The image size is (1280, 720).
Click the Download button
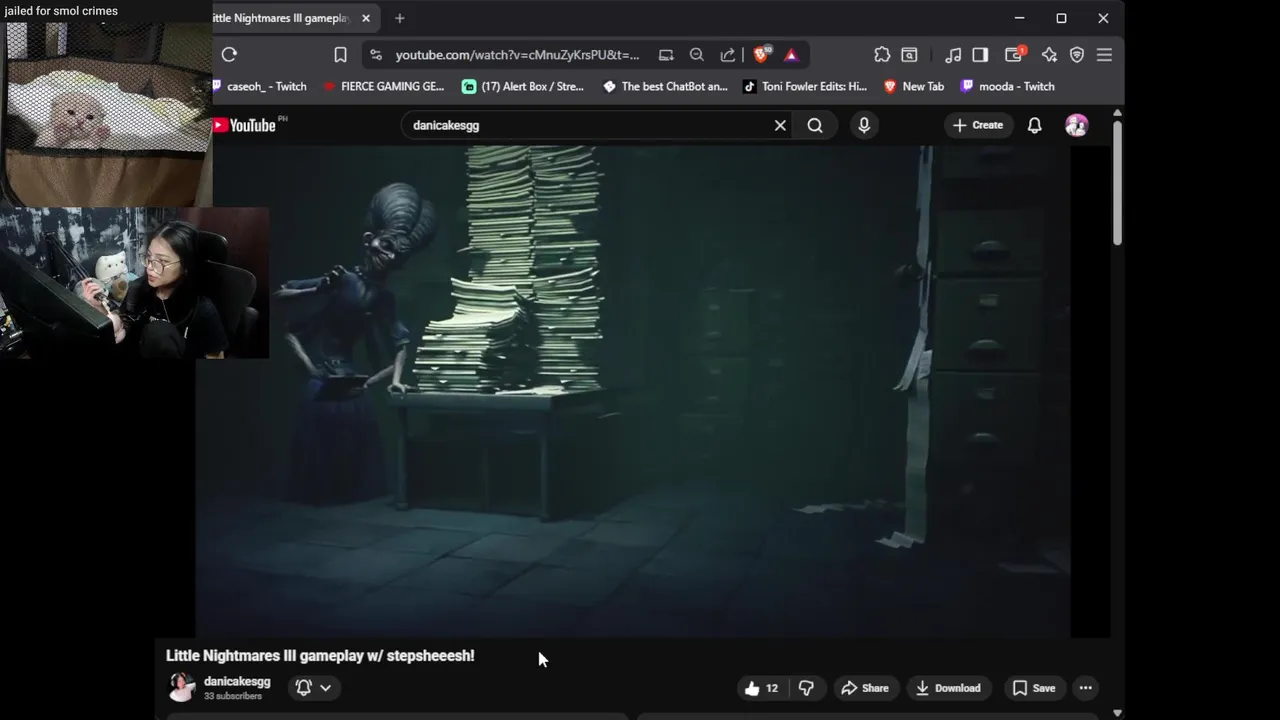coord(948,688)
